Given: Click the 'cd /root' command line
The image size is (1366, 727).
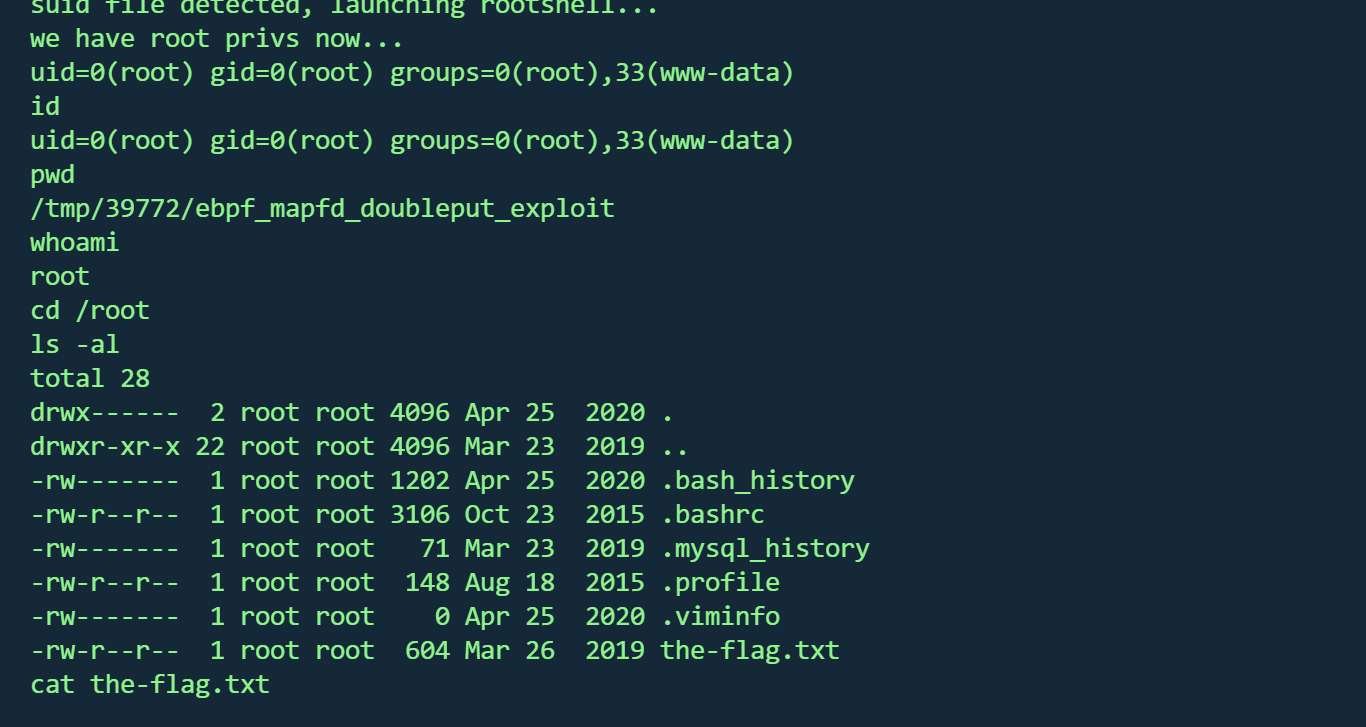Looking at the screenshot, I should pyautogui.click(x=90, y=311).
